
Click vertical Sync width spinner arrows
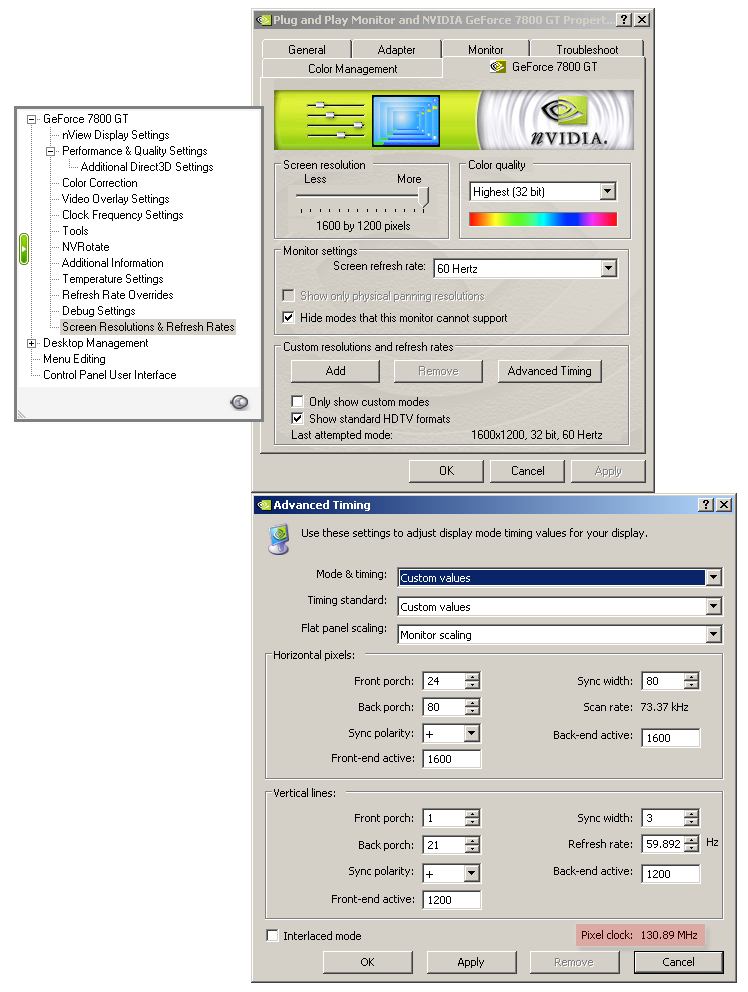(691, 818)
